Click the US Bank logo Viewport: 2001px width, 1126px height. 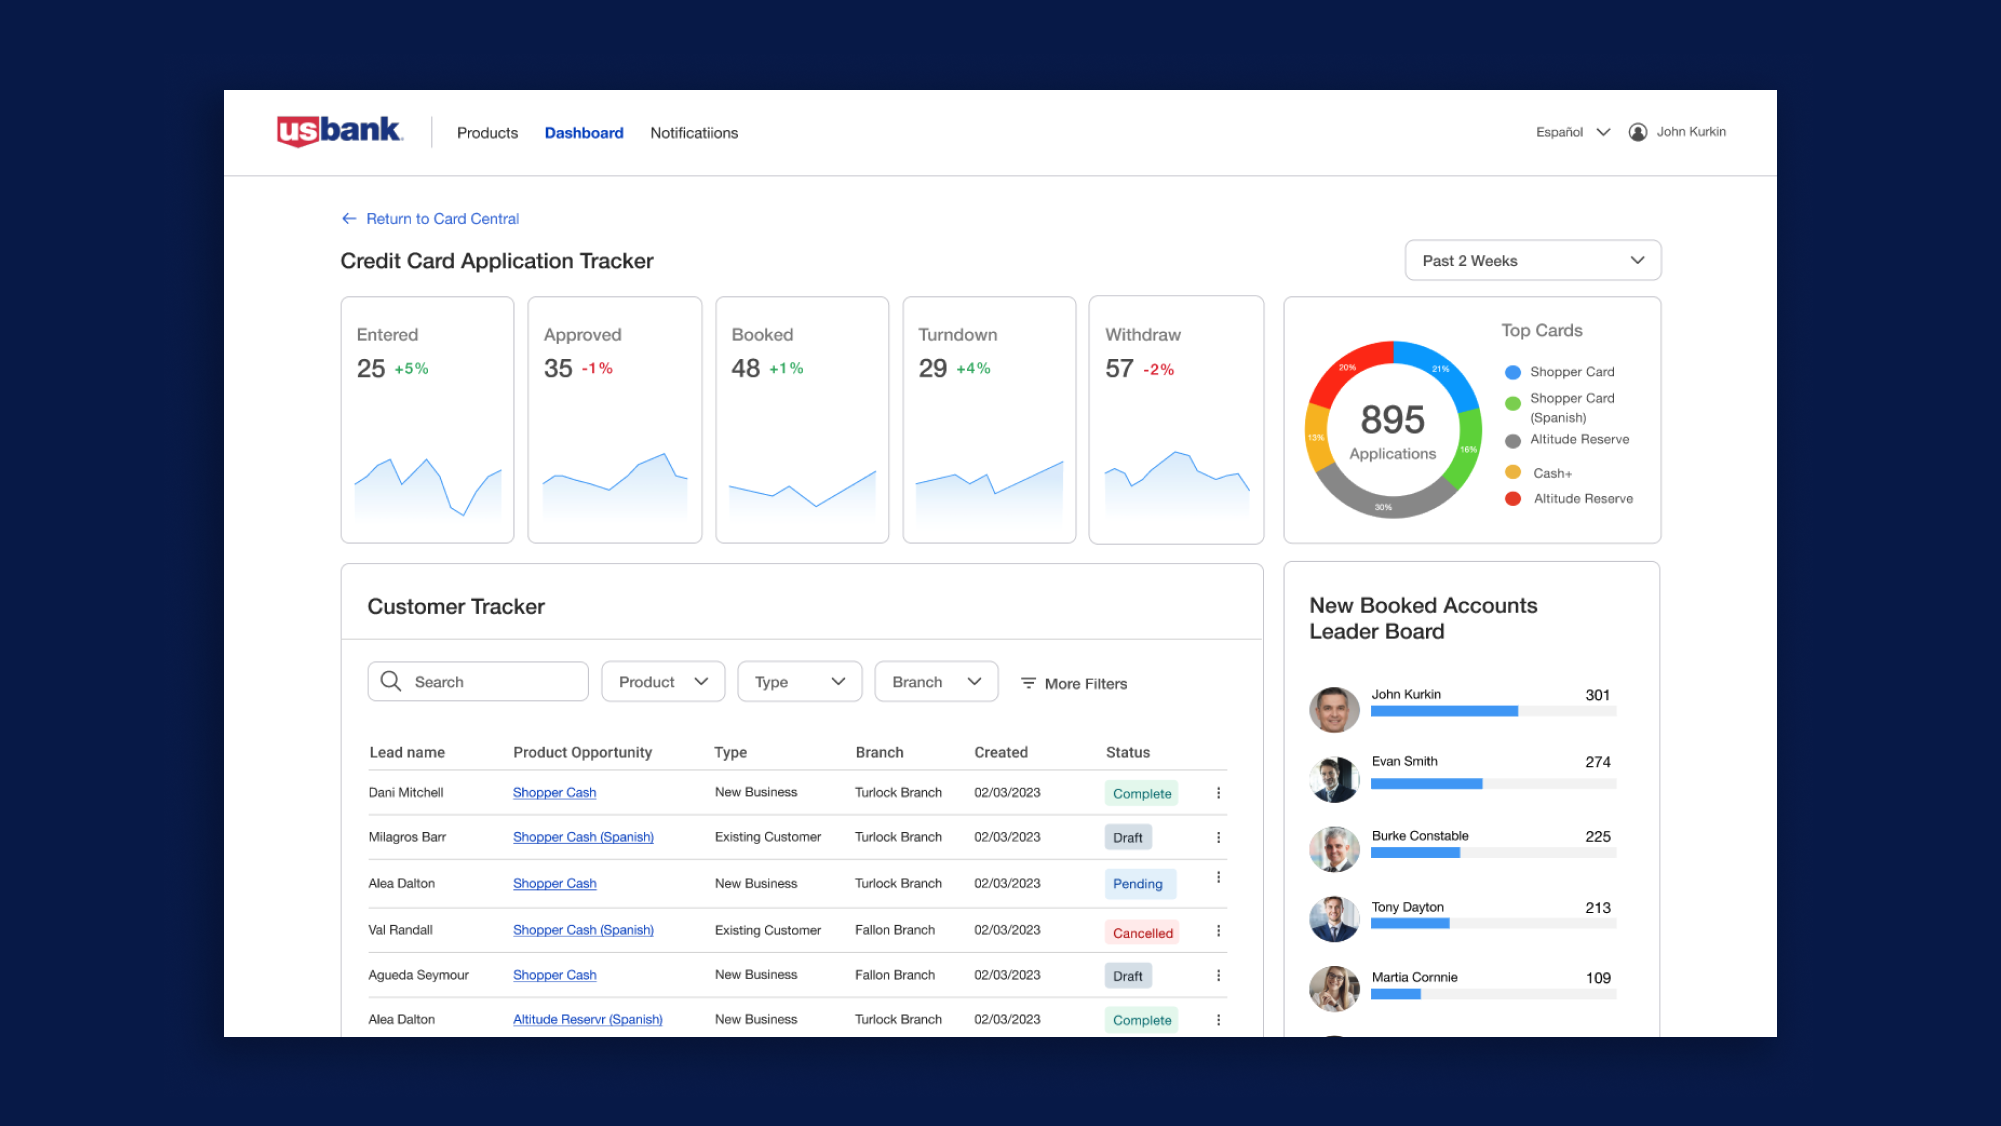pos(339,131)
